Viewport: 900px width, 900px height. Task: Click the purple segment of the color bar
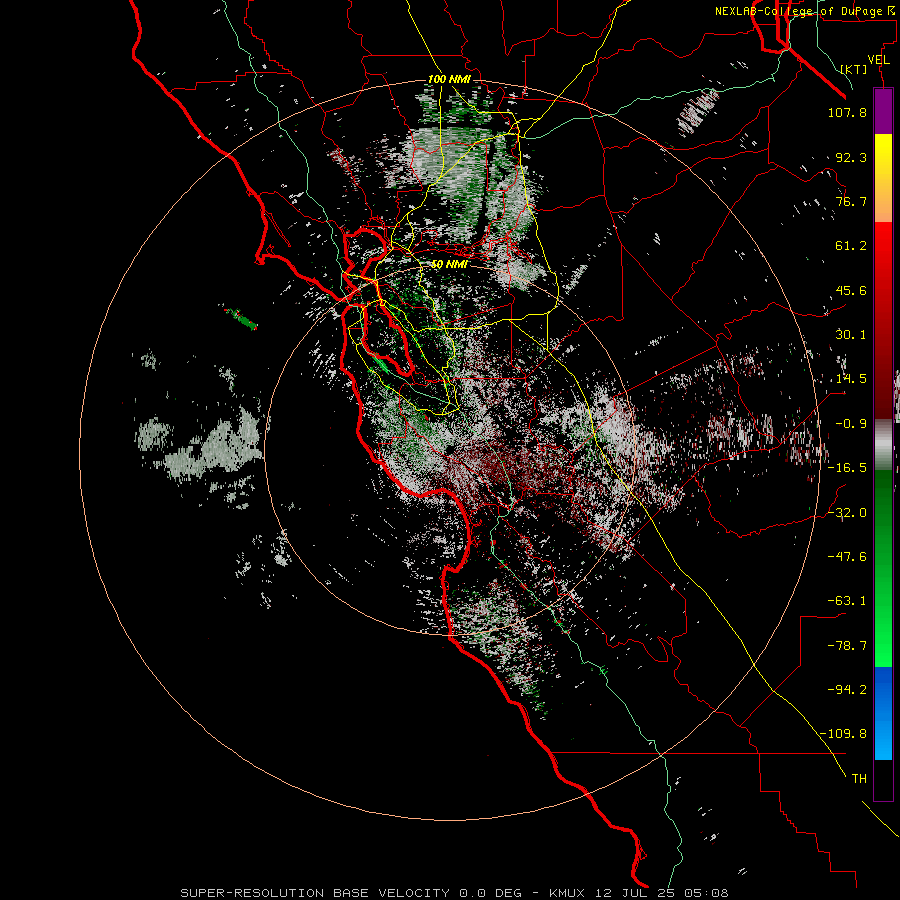[x=883, y=111]
